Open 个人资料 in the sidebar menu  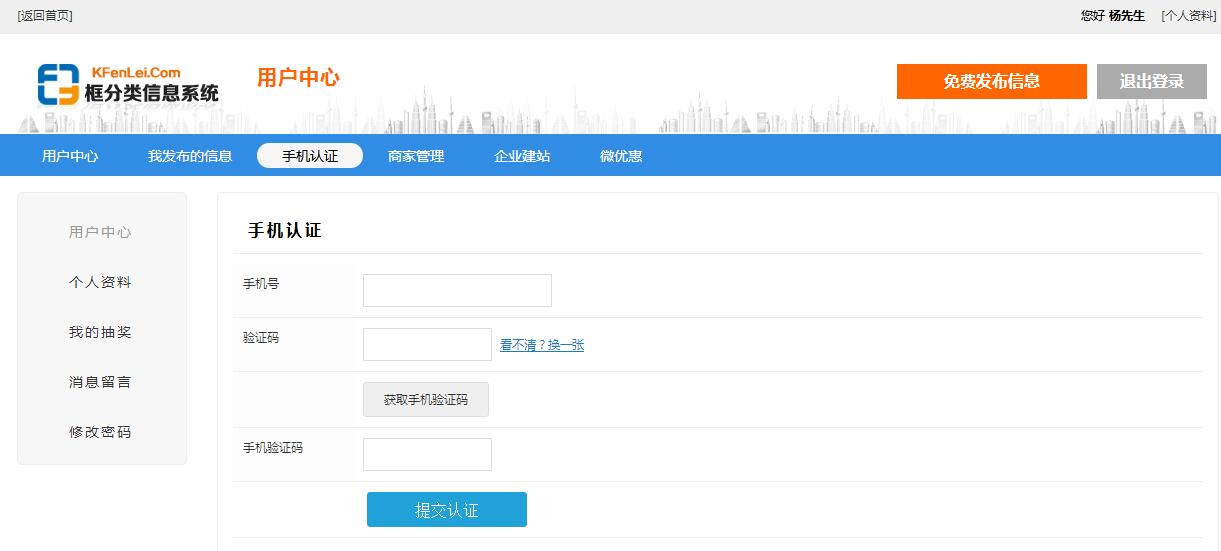click(100, 282)
